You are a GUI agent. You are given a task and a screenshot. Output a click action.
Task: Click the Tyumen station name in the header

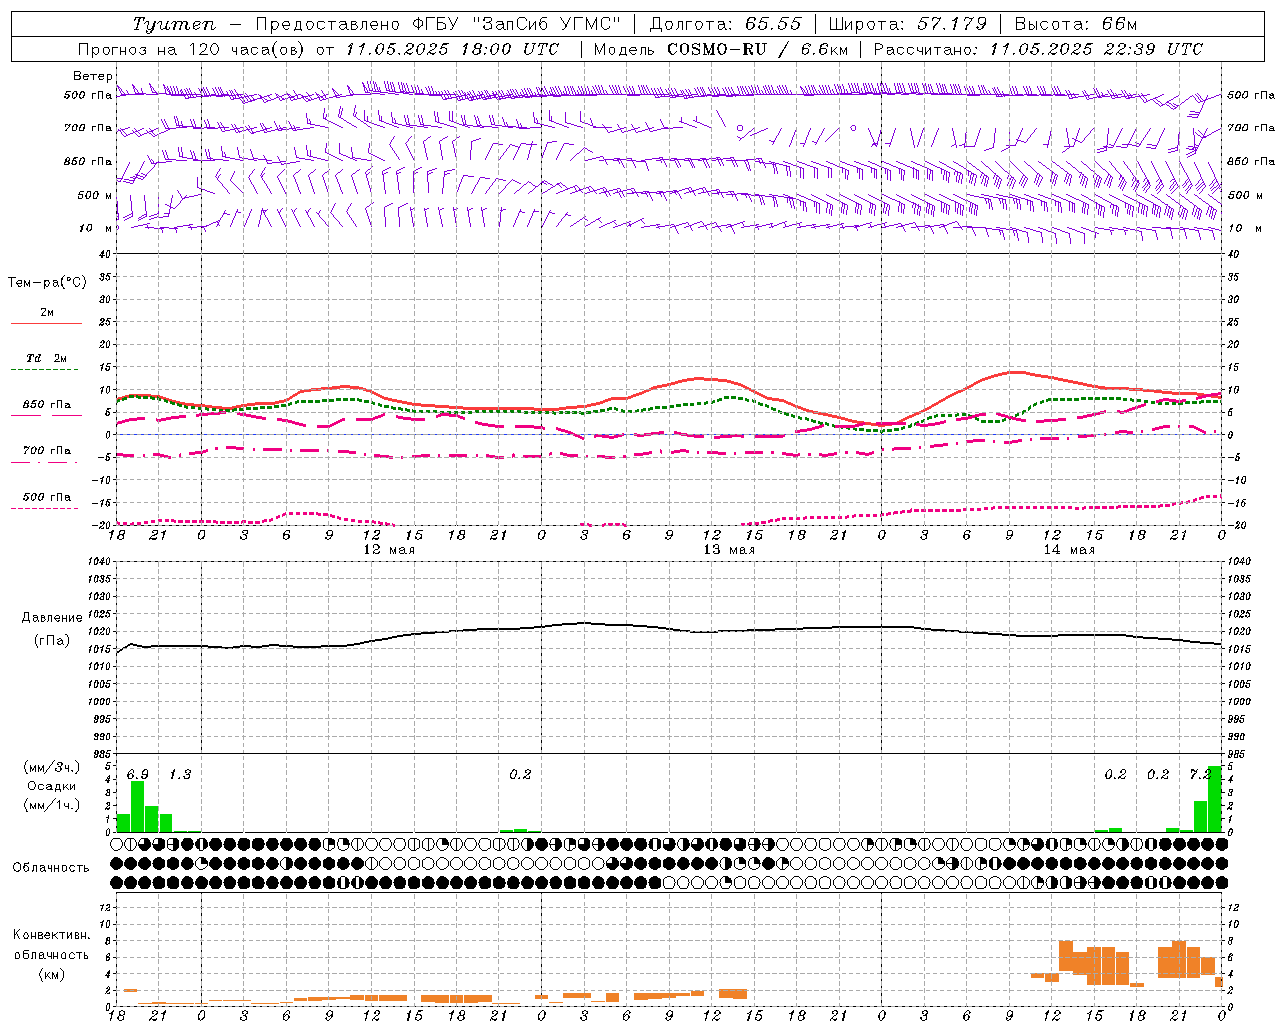173,24
